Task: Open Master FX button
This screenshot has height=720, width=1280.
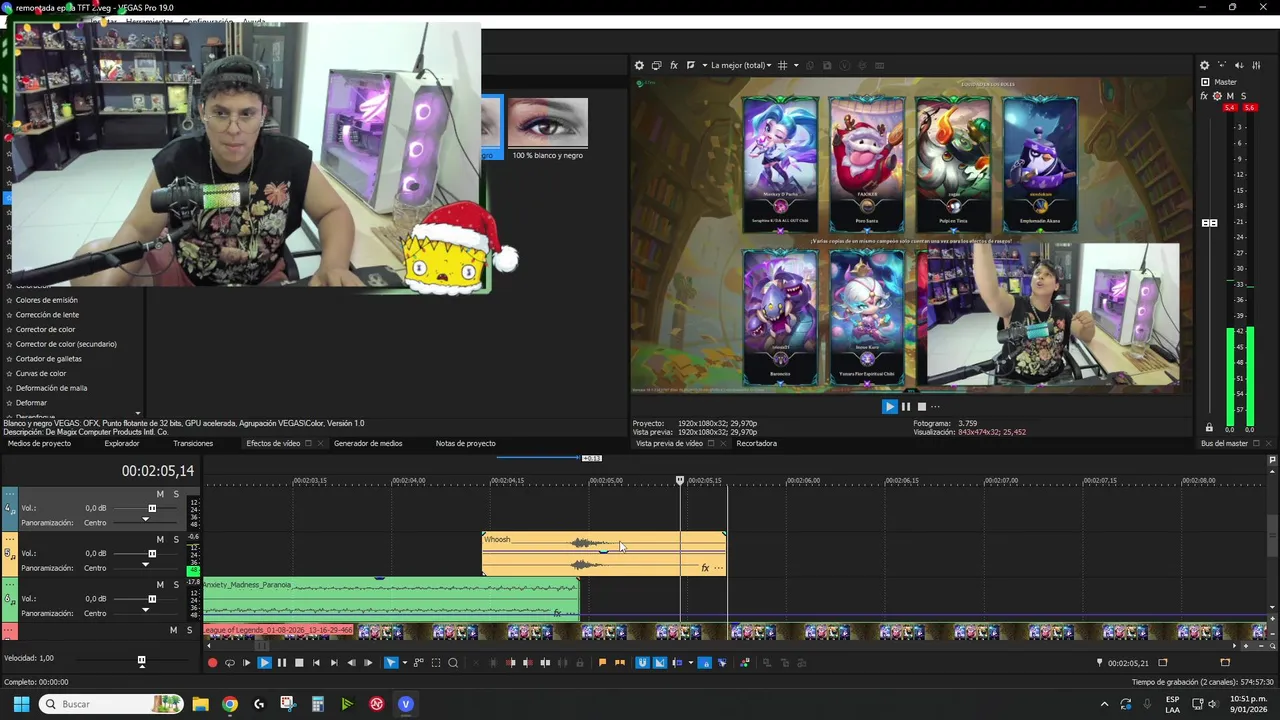Action: (x=1204, y=96)
